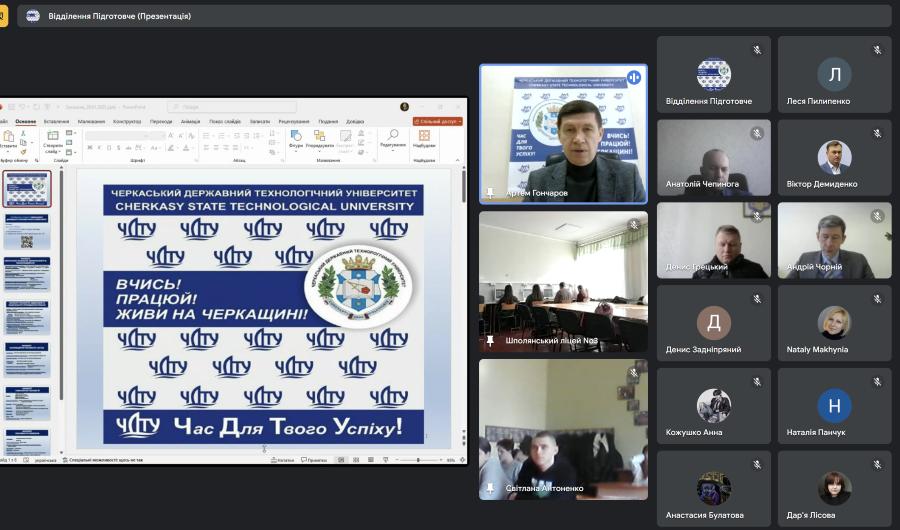Image resolution: width=900 pixels, height=530 pixels.
Task: Click muted mic icon on Анатолій Чепинога tile
Action: pos(757,133)
